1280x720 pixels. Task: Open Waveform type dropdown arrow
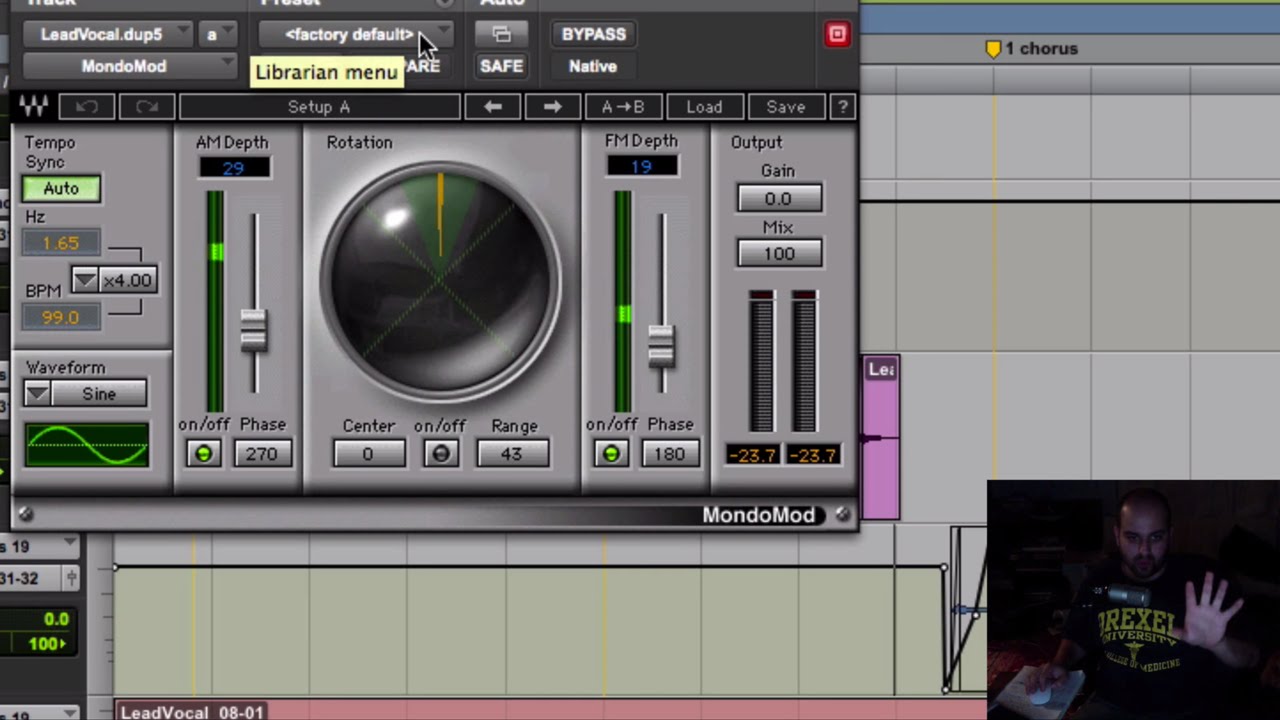coord(37,394)
